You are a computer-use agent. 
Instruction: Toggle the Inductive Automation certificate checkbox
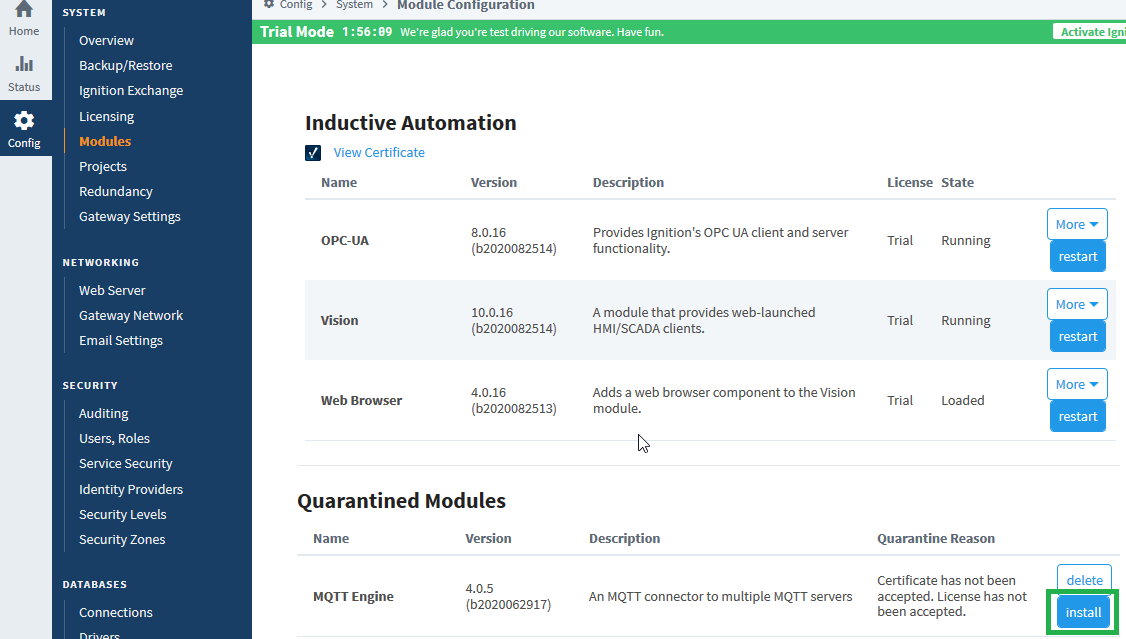(313, 153)
